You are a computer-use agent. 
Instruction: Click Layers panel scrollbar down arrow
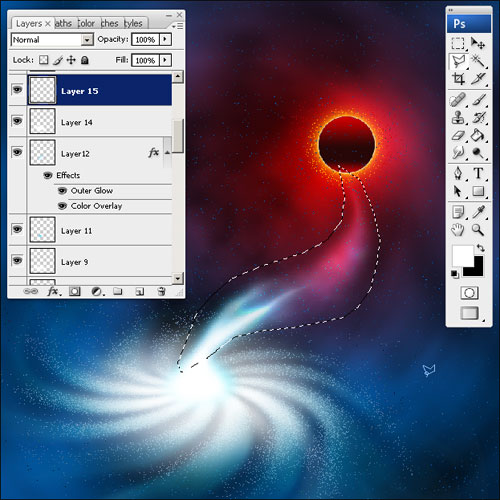(178, 278)
